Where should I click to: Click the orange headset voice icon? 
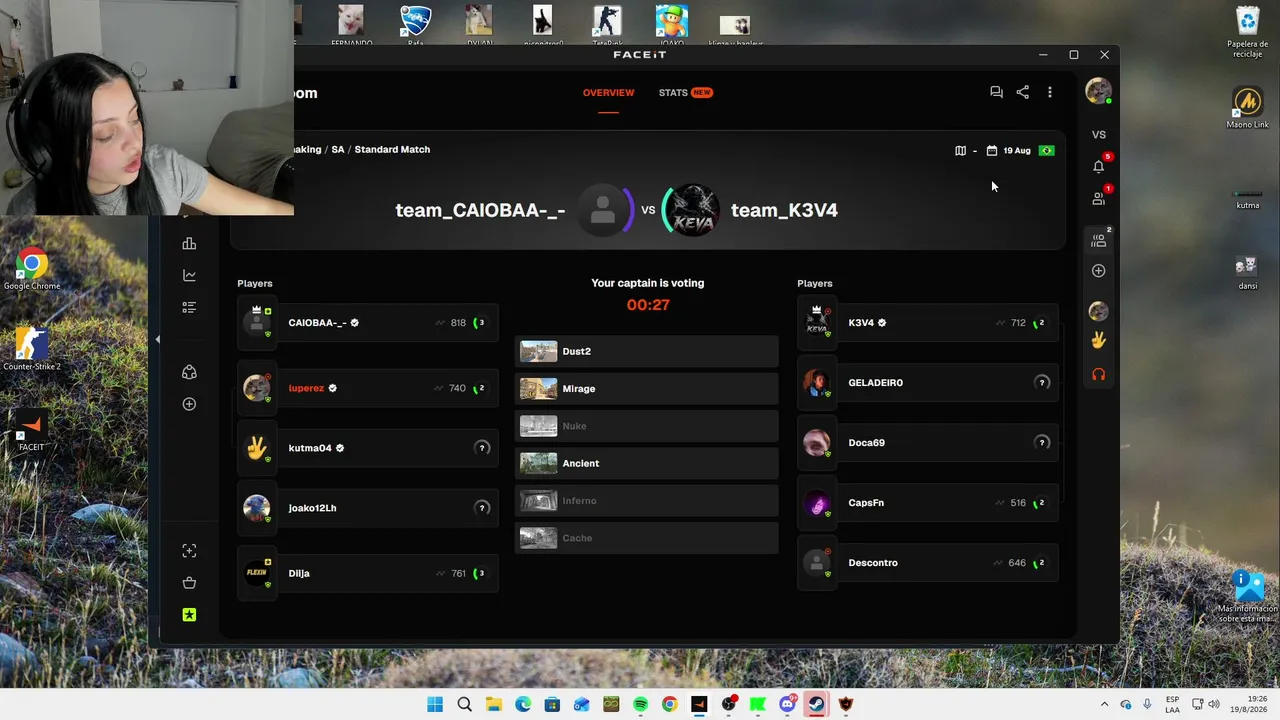coord(1099,374)
